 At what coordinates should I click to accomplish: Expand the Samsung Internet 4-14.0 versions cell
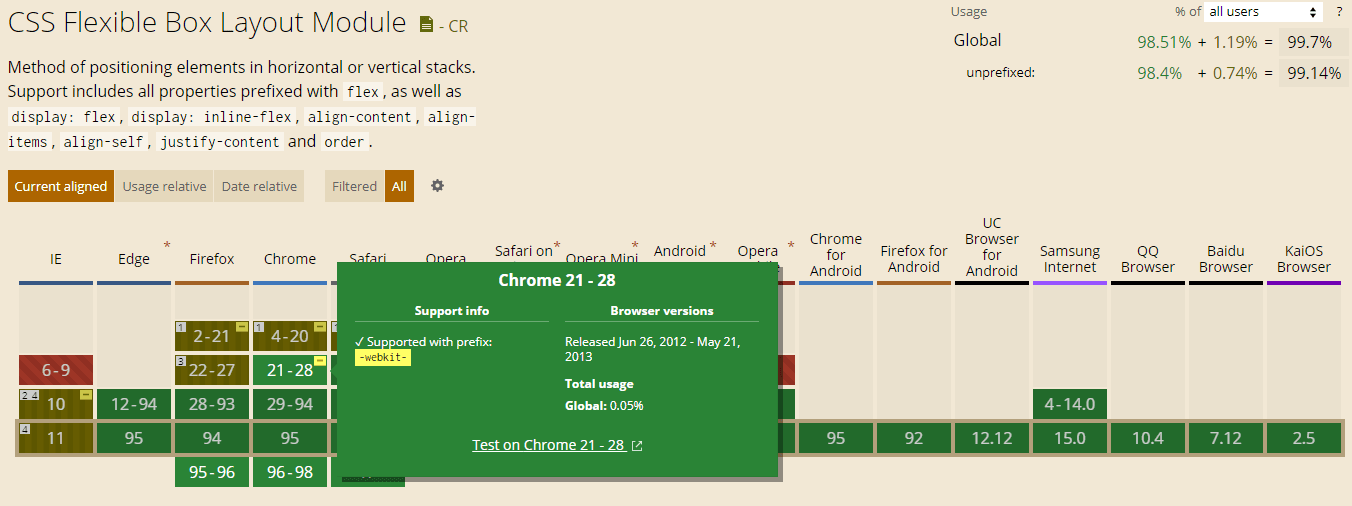pos(1069,404)
